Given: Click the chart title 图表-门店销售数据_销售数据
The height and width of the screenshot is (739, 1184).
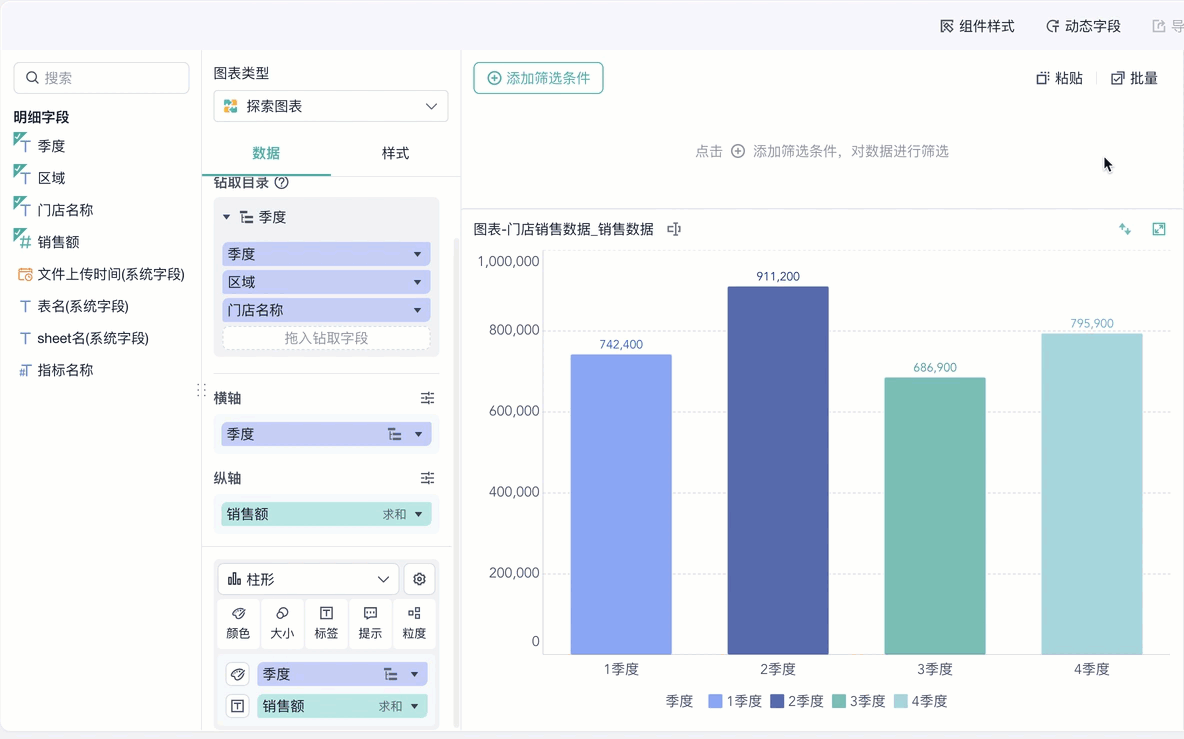Looking at the screenshot, I should [563, 229].
